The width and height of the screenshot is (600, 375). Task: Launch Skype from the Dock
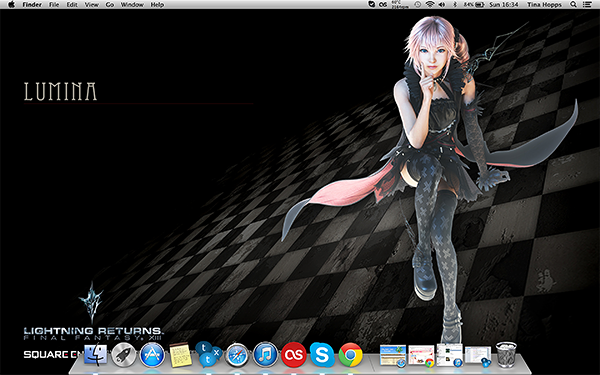click(322, 355)
